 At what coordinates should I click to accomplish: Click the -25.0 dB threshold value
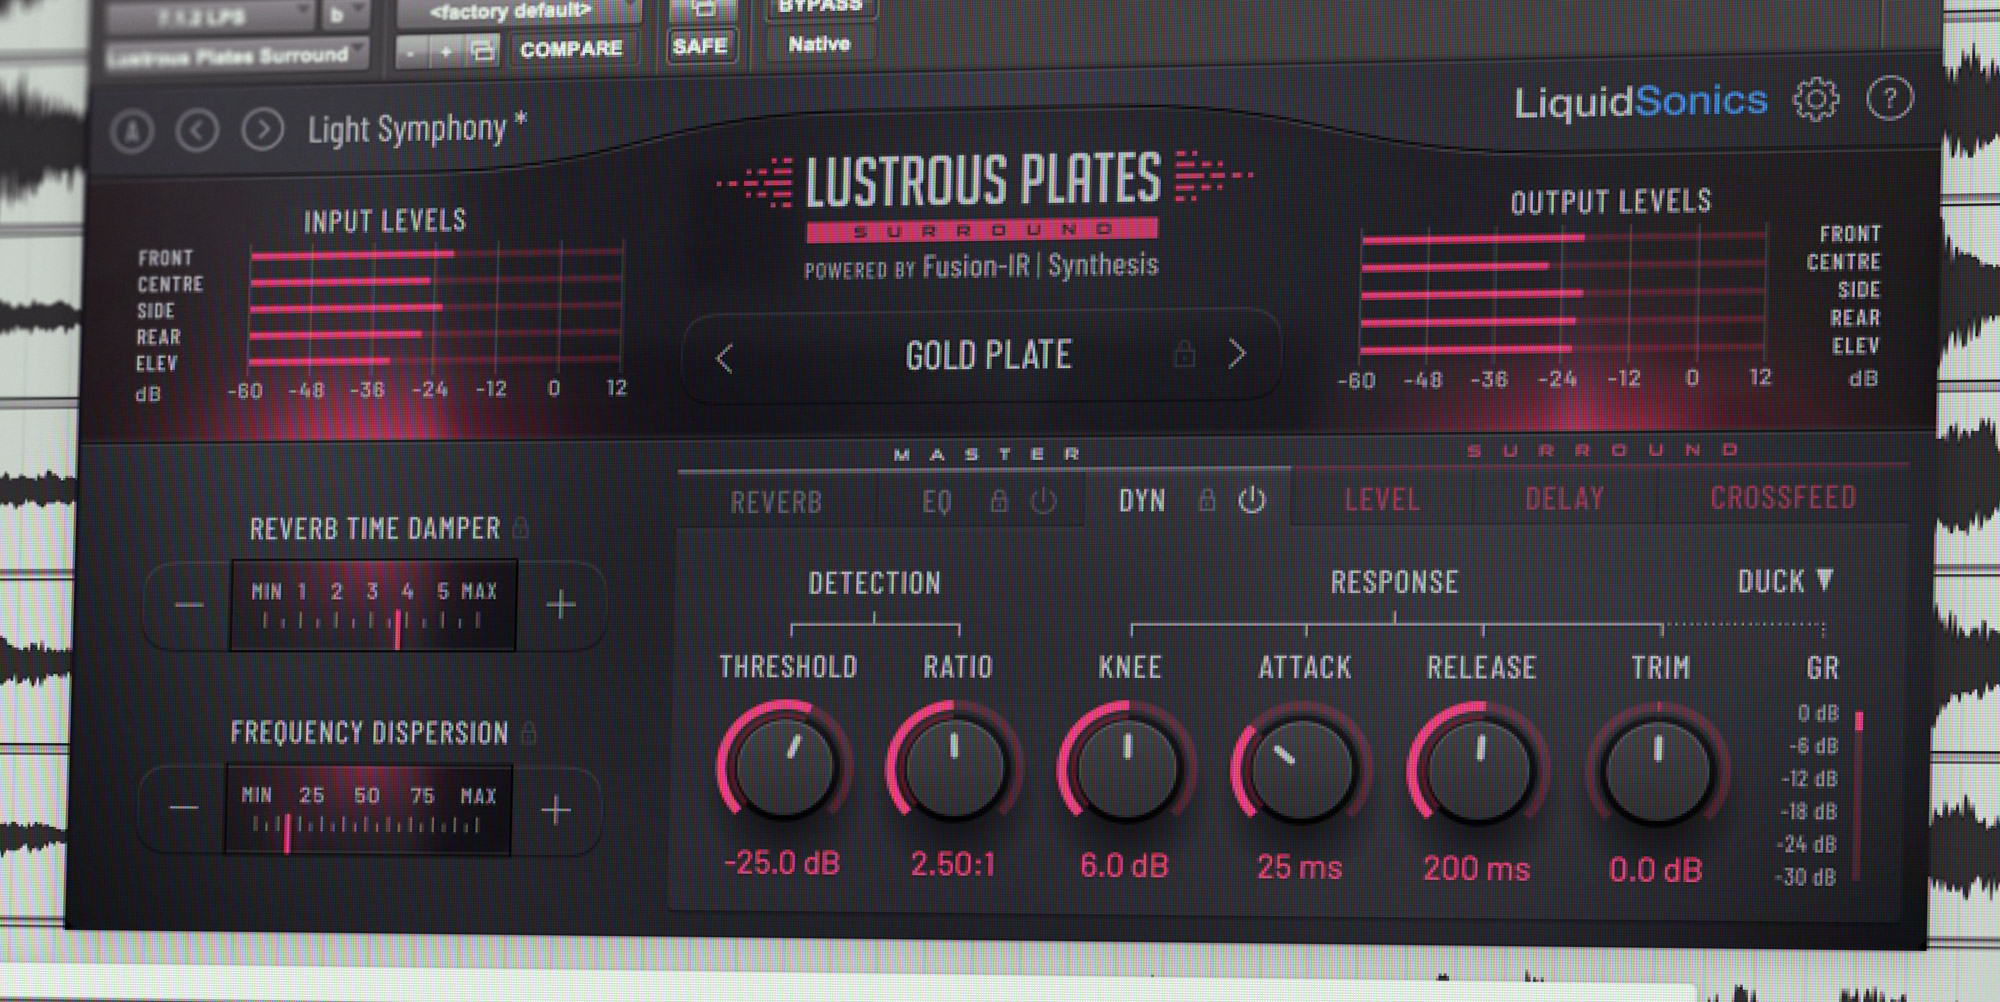(782, 863)
